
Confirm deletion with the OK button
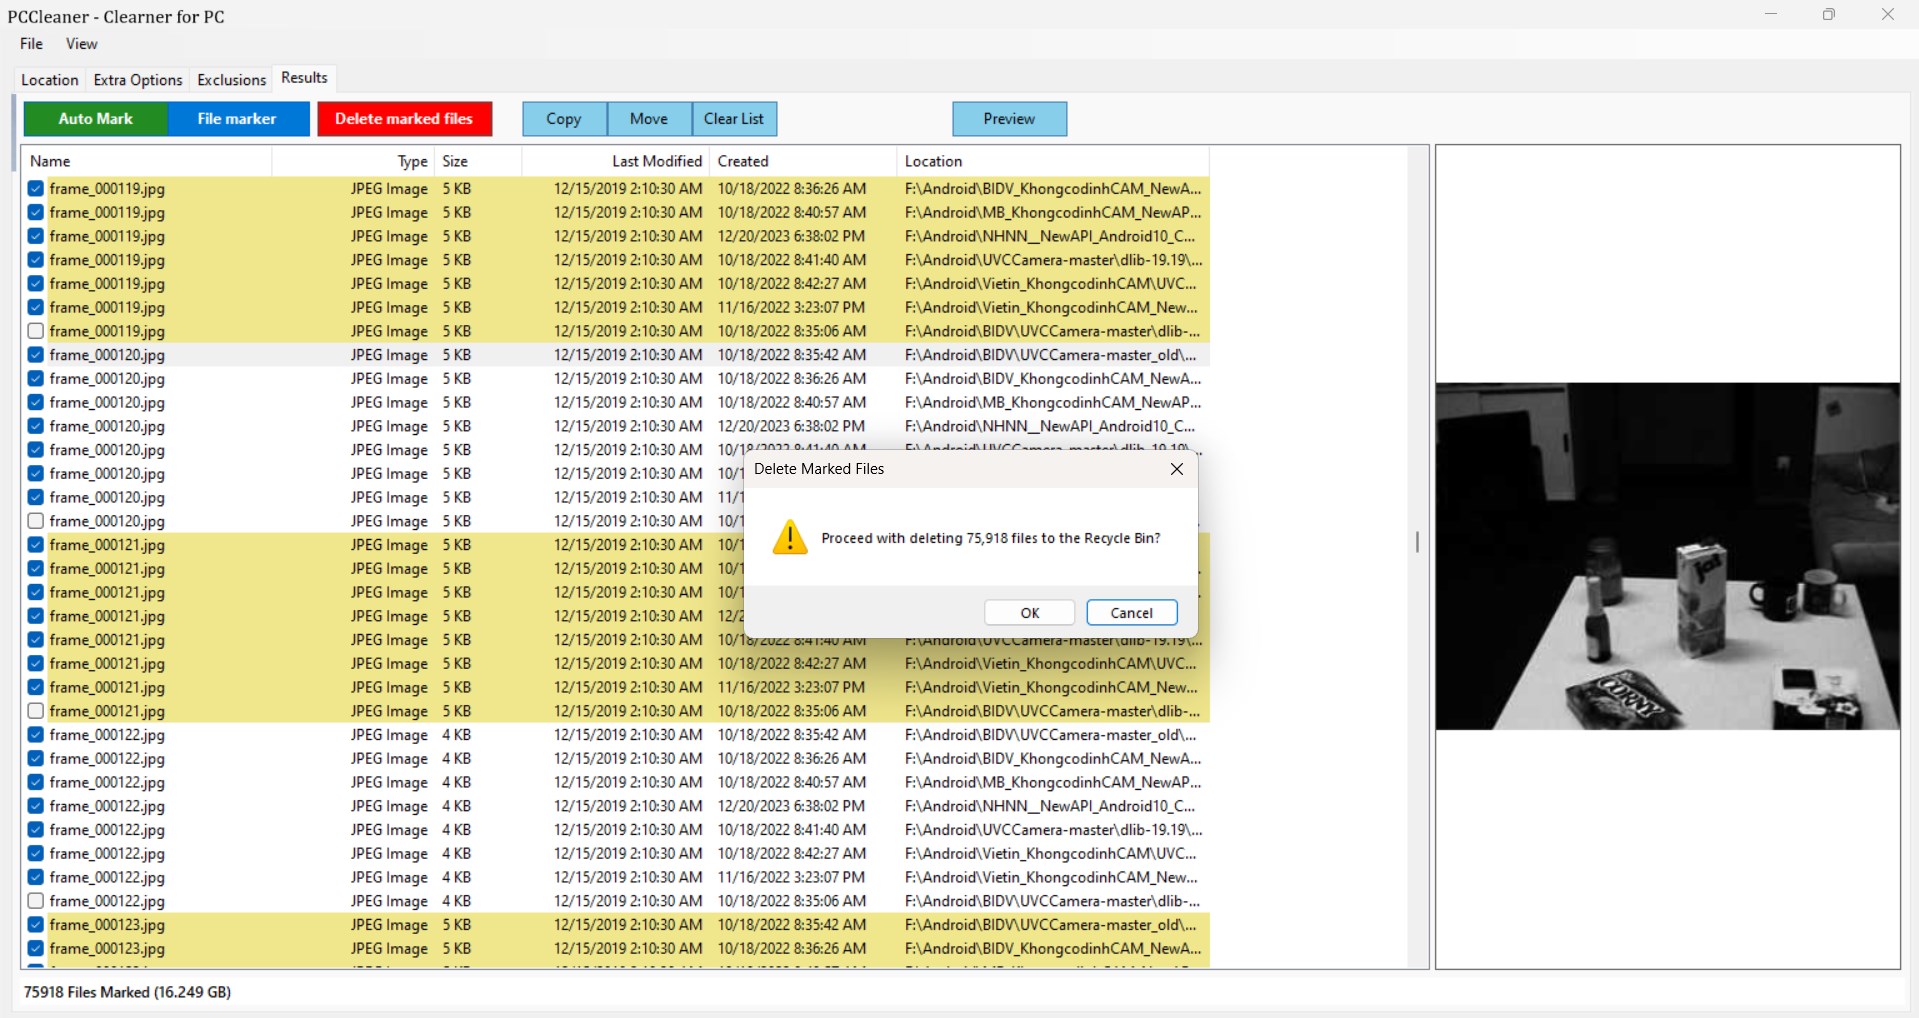[1030, 613]
